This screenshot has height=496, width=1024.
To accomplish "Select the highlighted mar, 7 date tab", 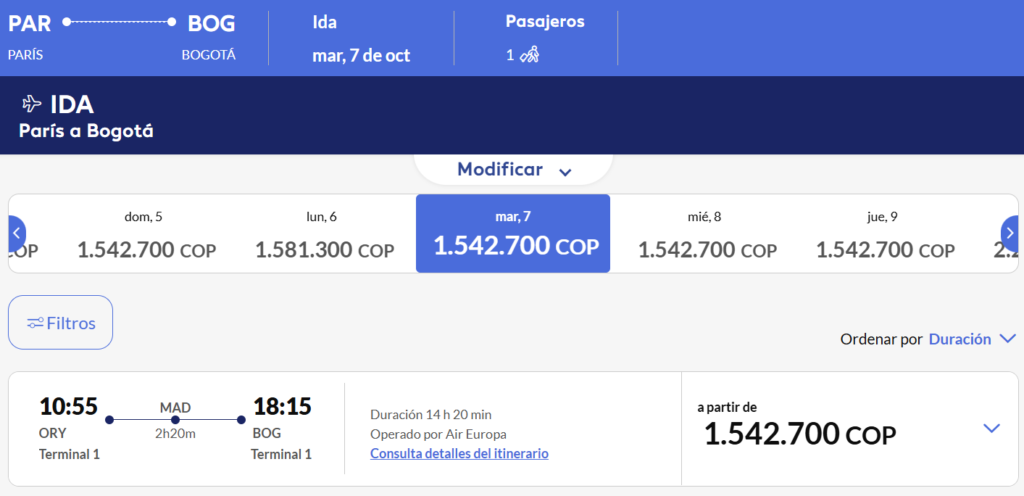I will tap(513, 234).
